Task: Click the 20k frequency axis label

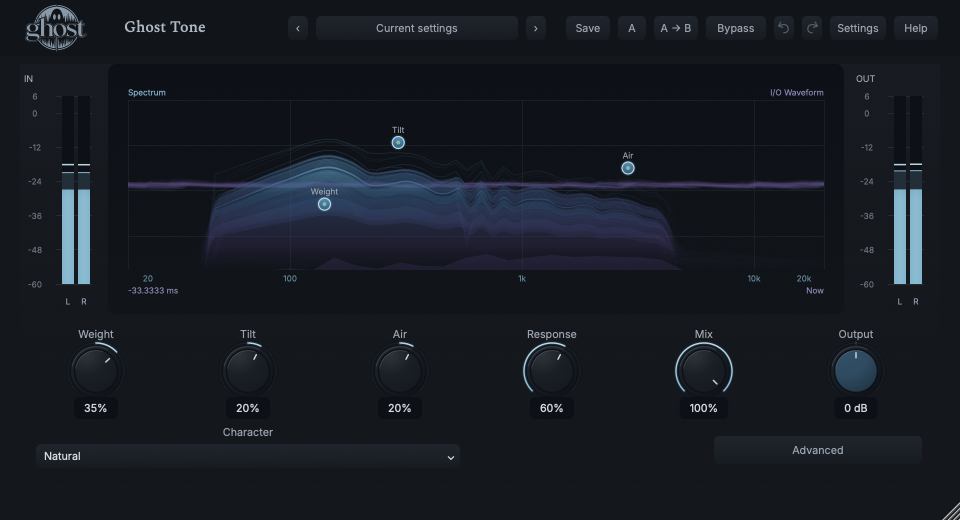Action: [x=804, y=279]
